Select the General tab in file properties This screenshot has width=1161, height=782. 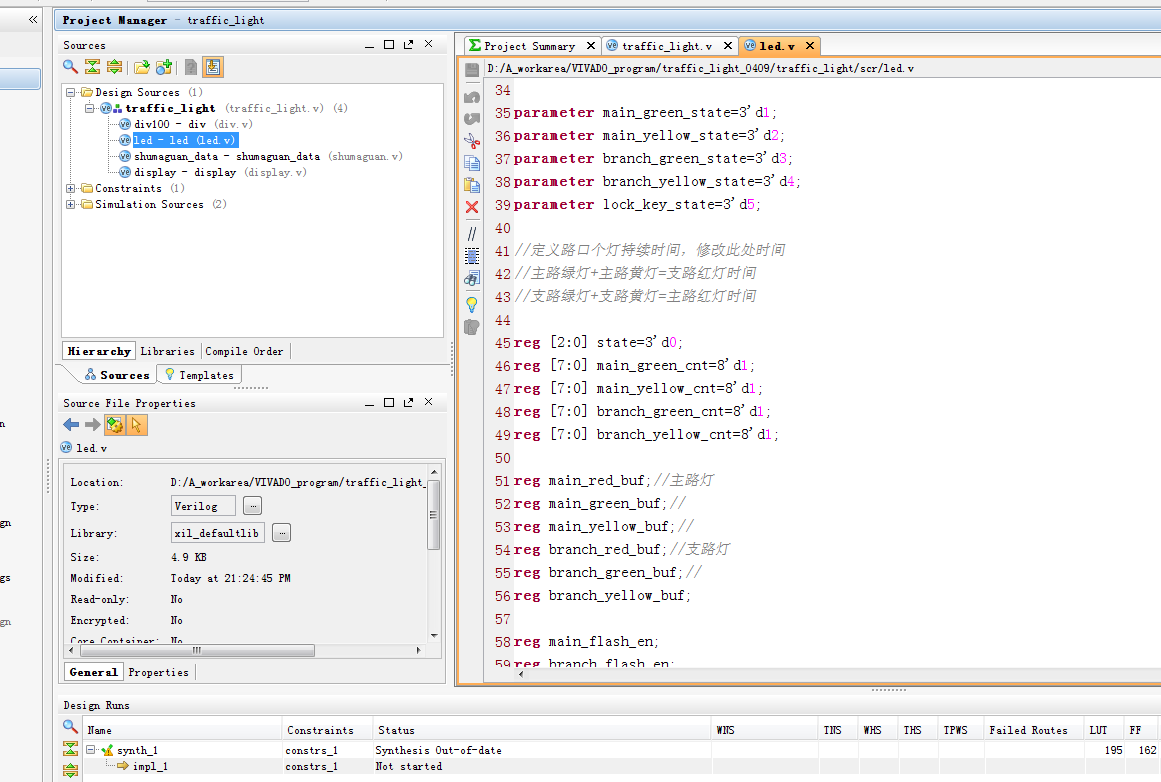[93, 672]
